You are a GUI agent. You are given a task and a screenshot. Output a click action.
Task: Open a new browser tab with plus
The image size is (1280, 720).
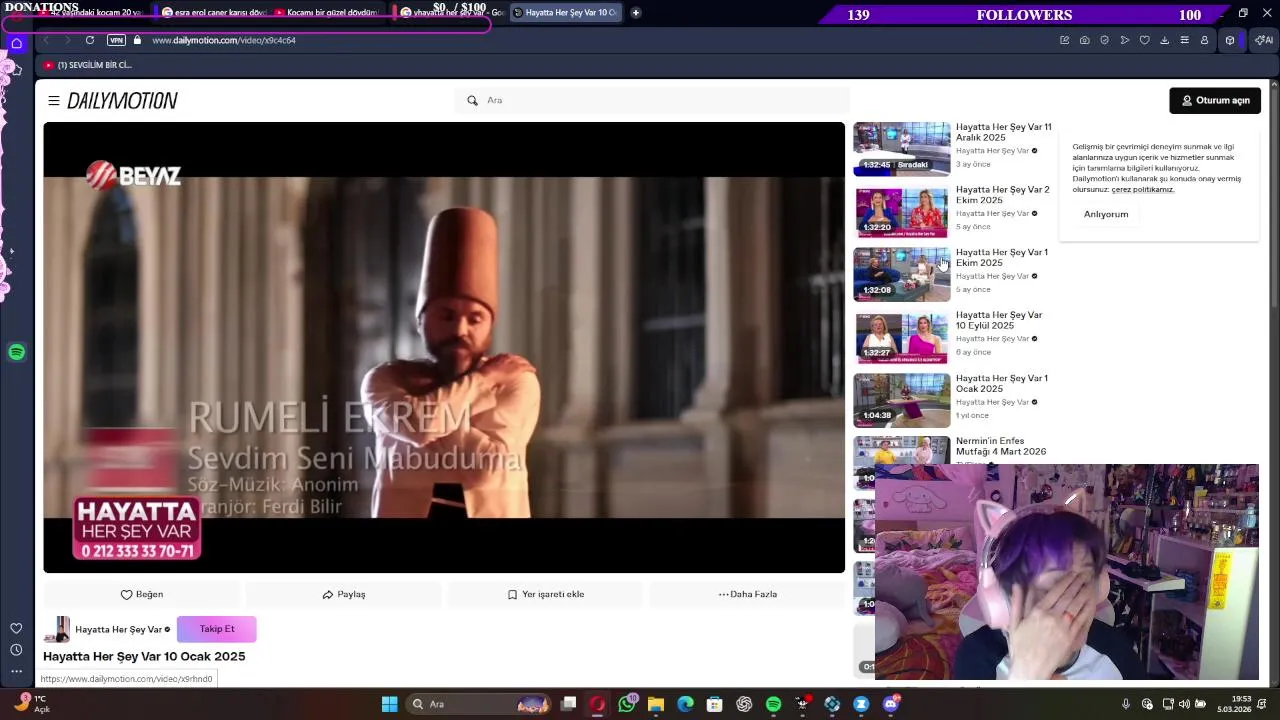pyautogui.click(x=636, y=13)
